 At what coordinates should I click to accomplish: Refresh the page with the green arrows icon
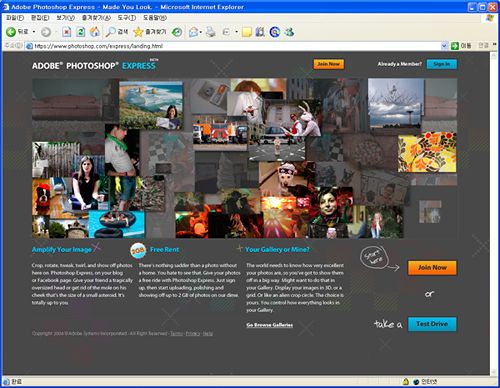point(80,32)
